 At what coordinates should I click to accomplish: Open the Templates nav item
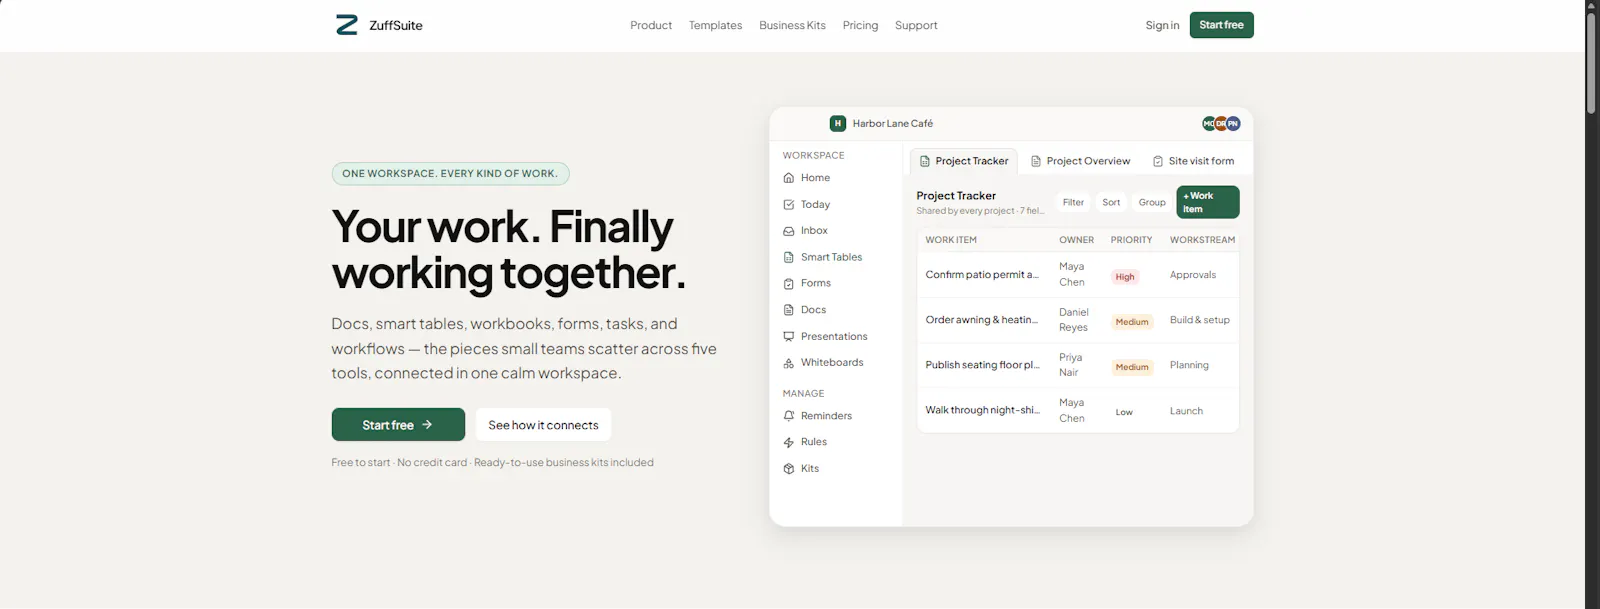[715, 25]
